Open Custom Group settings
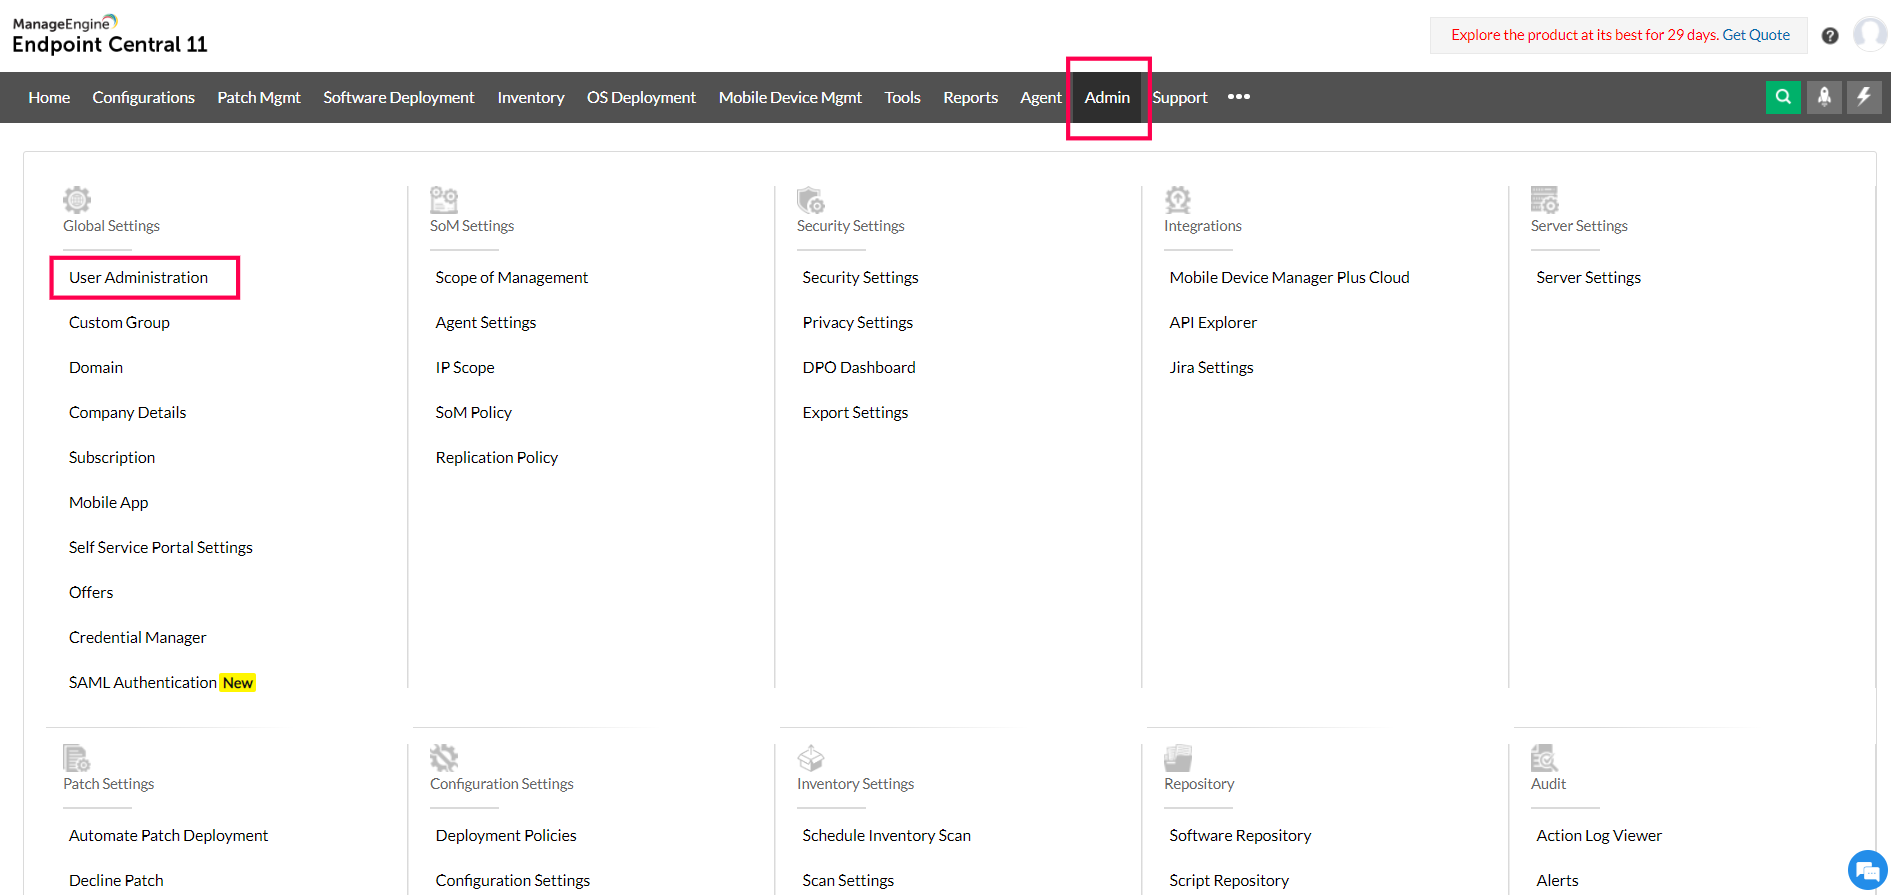This screenshot has width=1891, height=895. [x=119, y=322]
